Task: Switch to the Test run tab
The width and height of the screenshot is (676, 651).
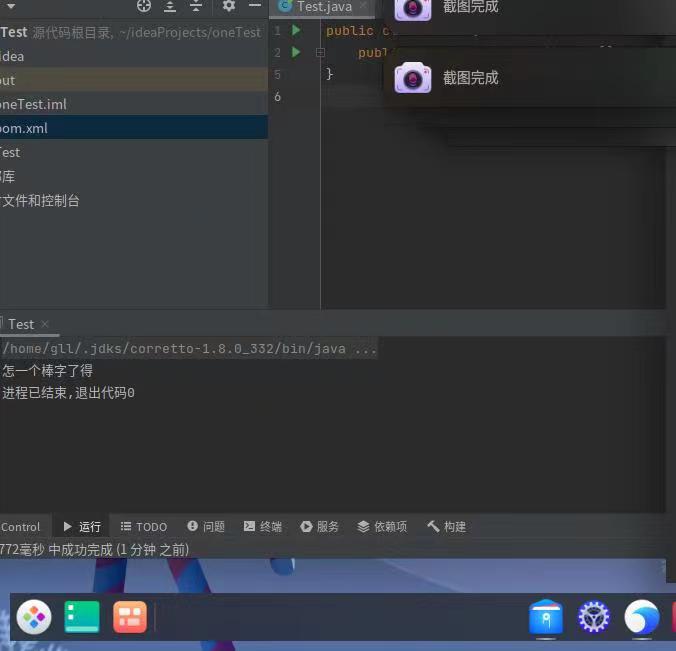Action: (21, 324)
